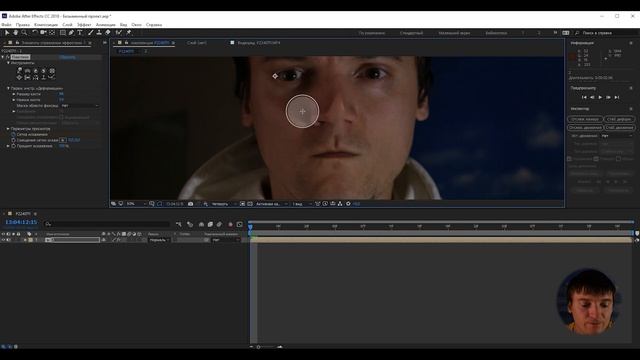Hide the layer with its eye icon
The height and width of the screenshot is (360, 640).
pos(3,240)
